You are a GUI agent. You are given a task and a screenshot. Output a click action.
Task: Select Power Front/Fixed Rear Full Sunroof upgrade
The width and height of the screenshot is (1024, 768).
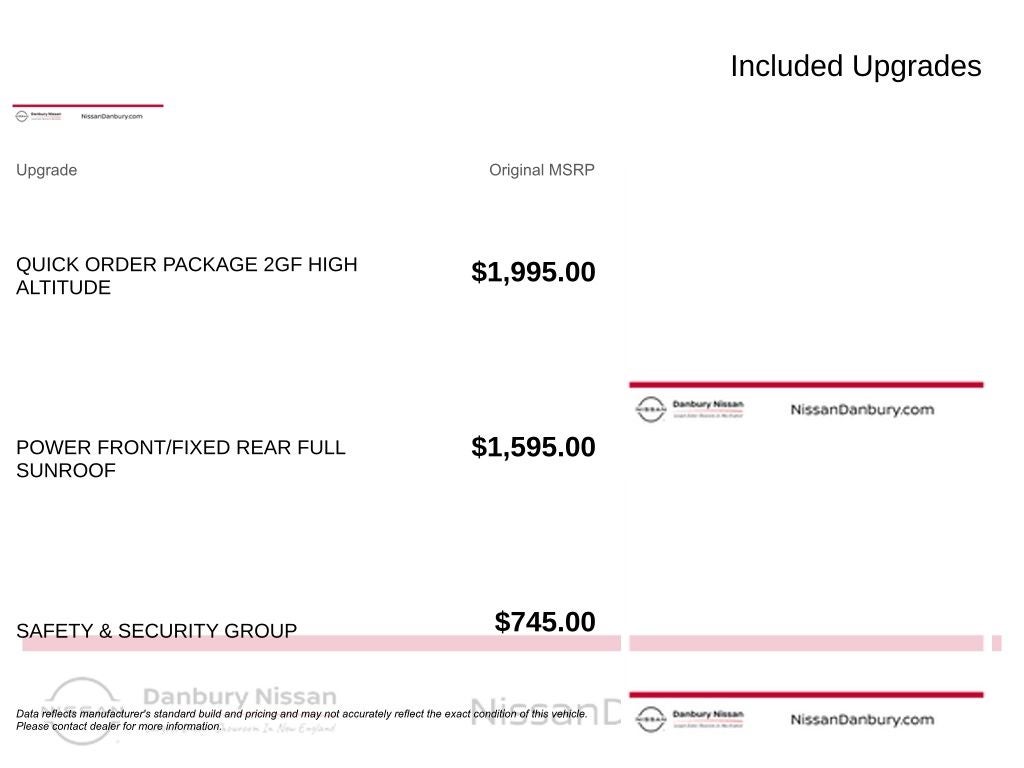click(180, 459)
